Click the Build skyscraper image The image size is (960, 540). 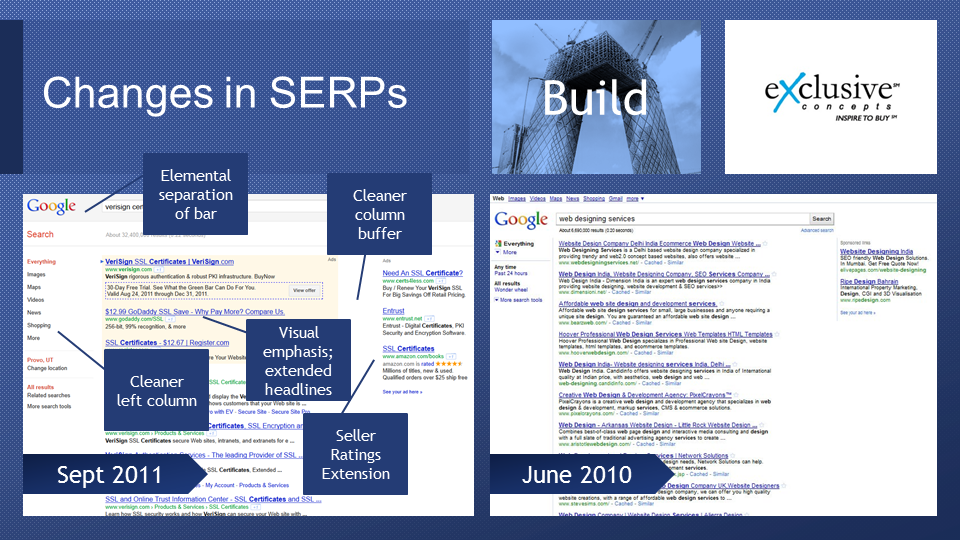tap(596, 97)
